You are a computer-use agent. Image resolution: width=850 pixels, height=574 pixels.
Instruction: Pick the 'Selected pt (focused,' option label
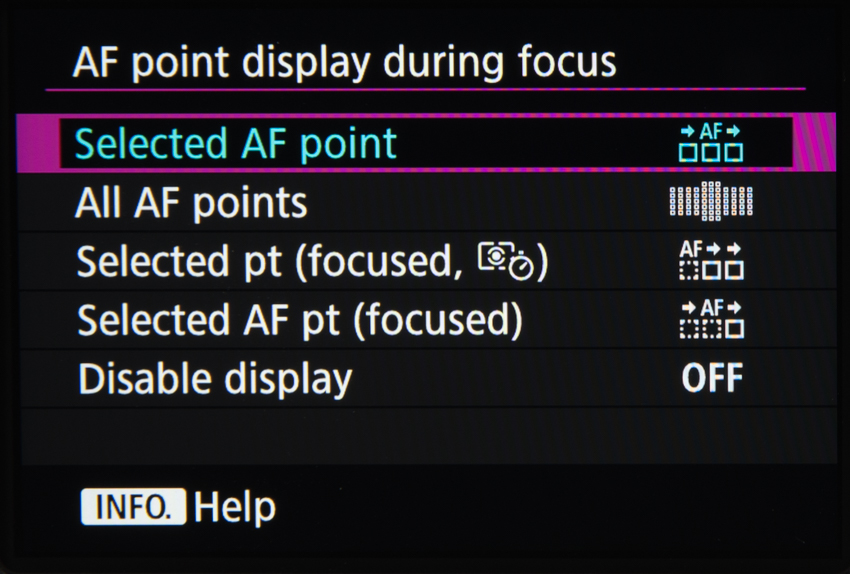click(272, 262)
